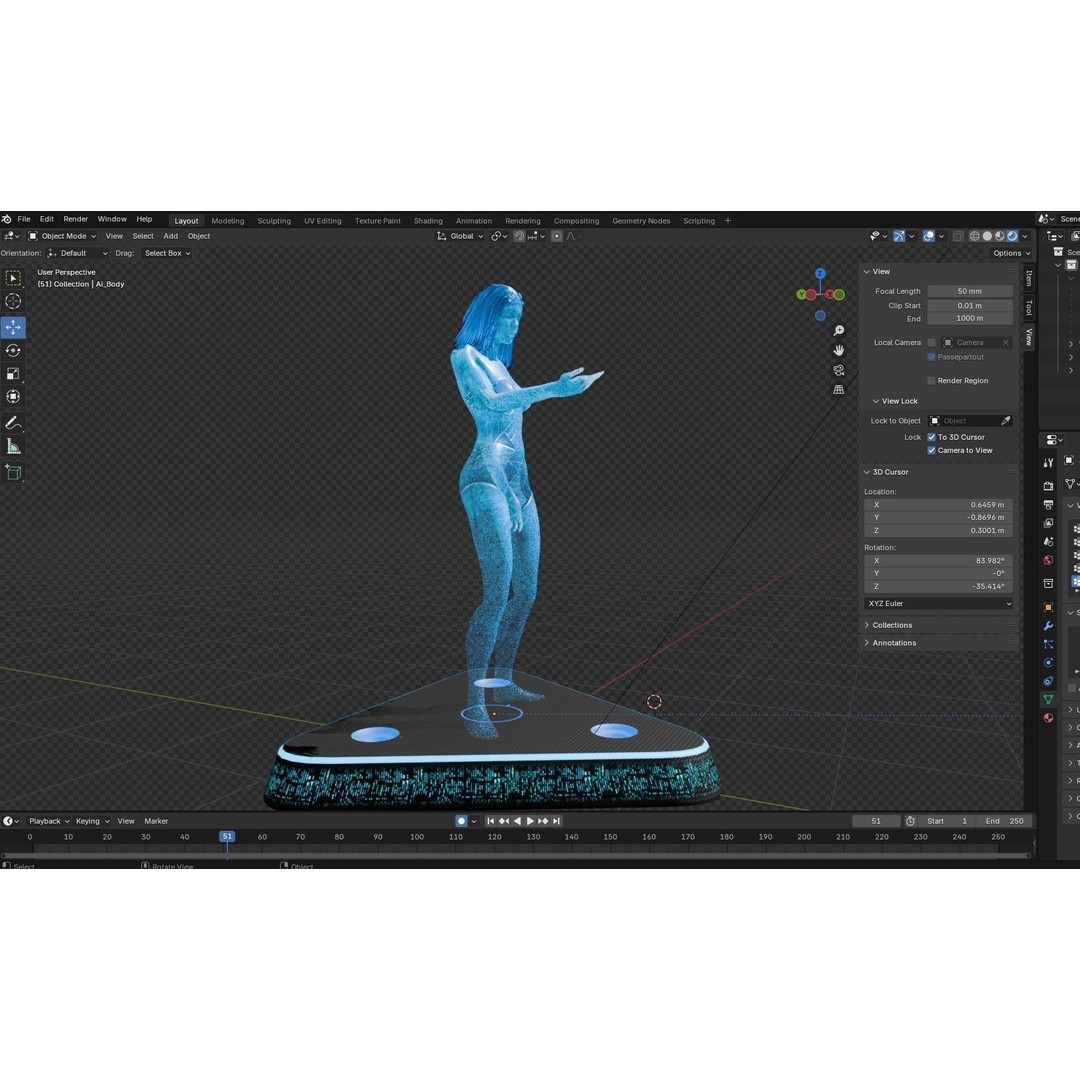Toggle the Passepartout checkbox
Viewport: 1080px width, 1080px height.
click(x=932, y=357)
